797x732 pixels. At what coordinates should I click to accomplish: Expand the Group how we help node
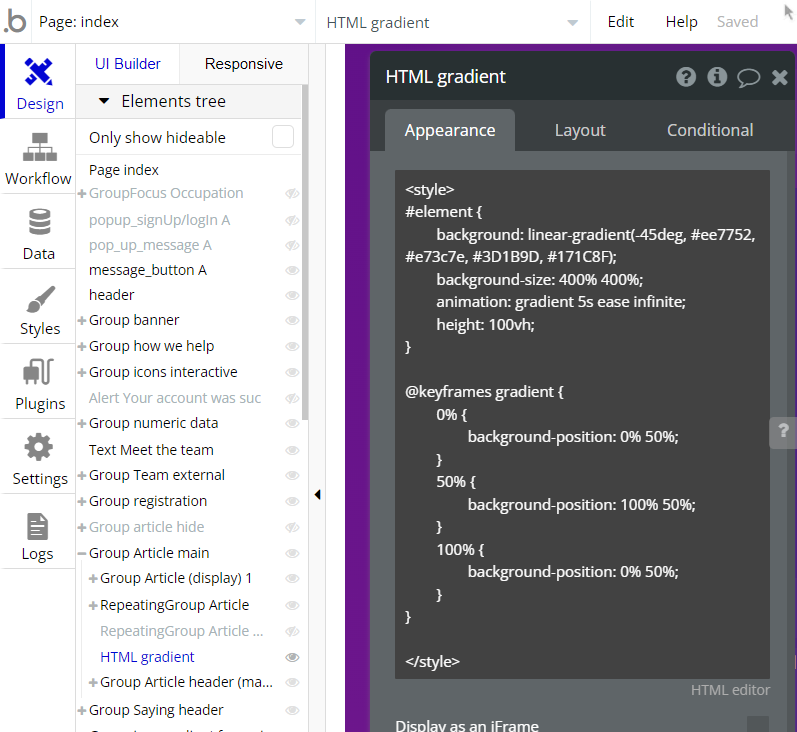tap(82, 346)
